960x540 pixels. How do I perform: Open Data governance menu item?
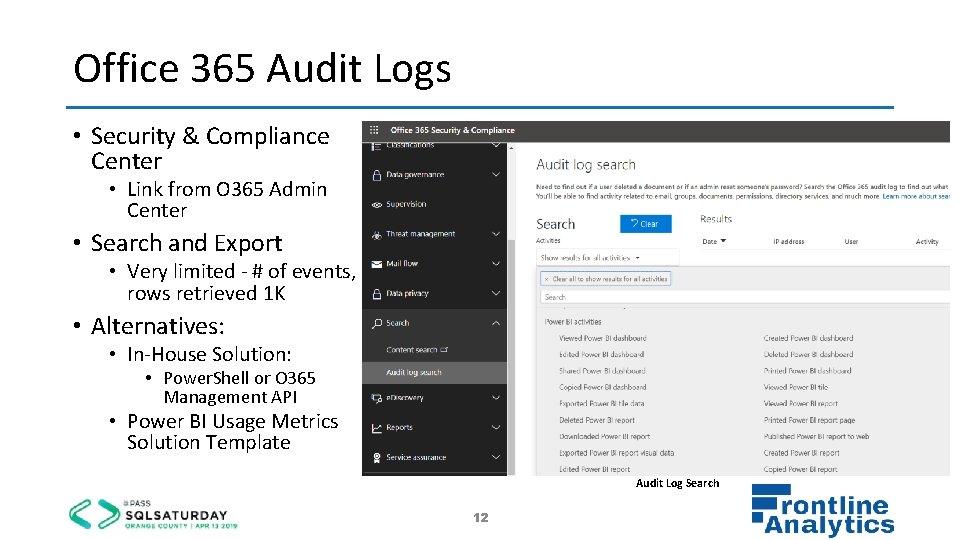415,174
